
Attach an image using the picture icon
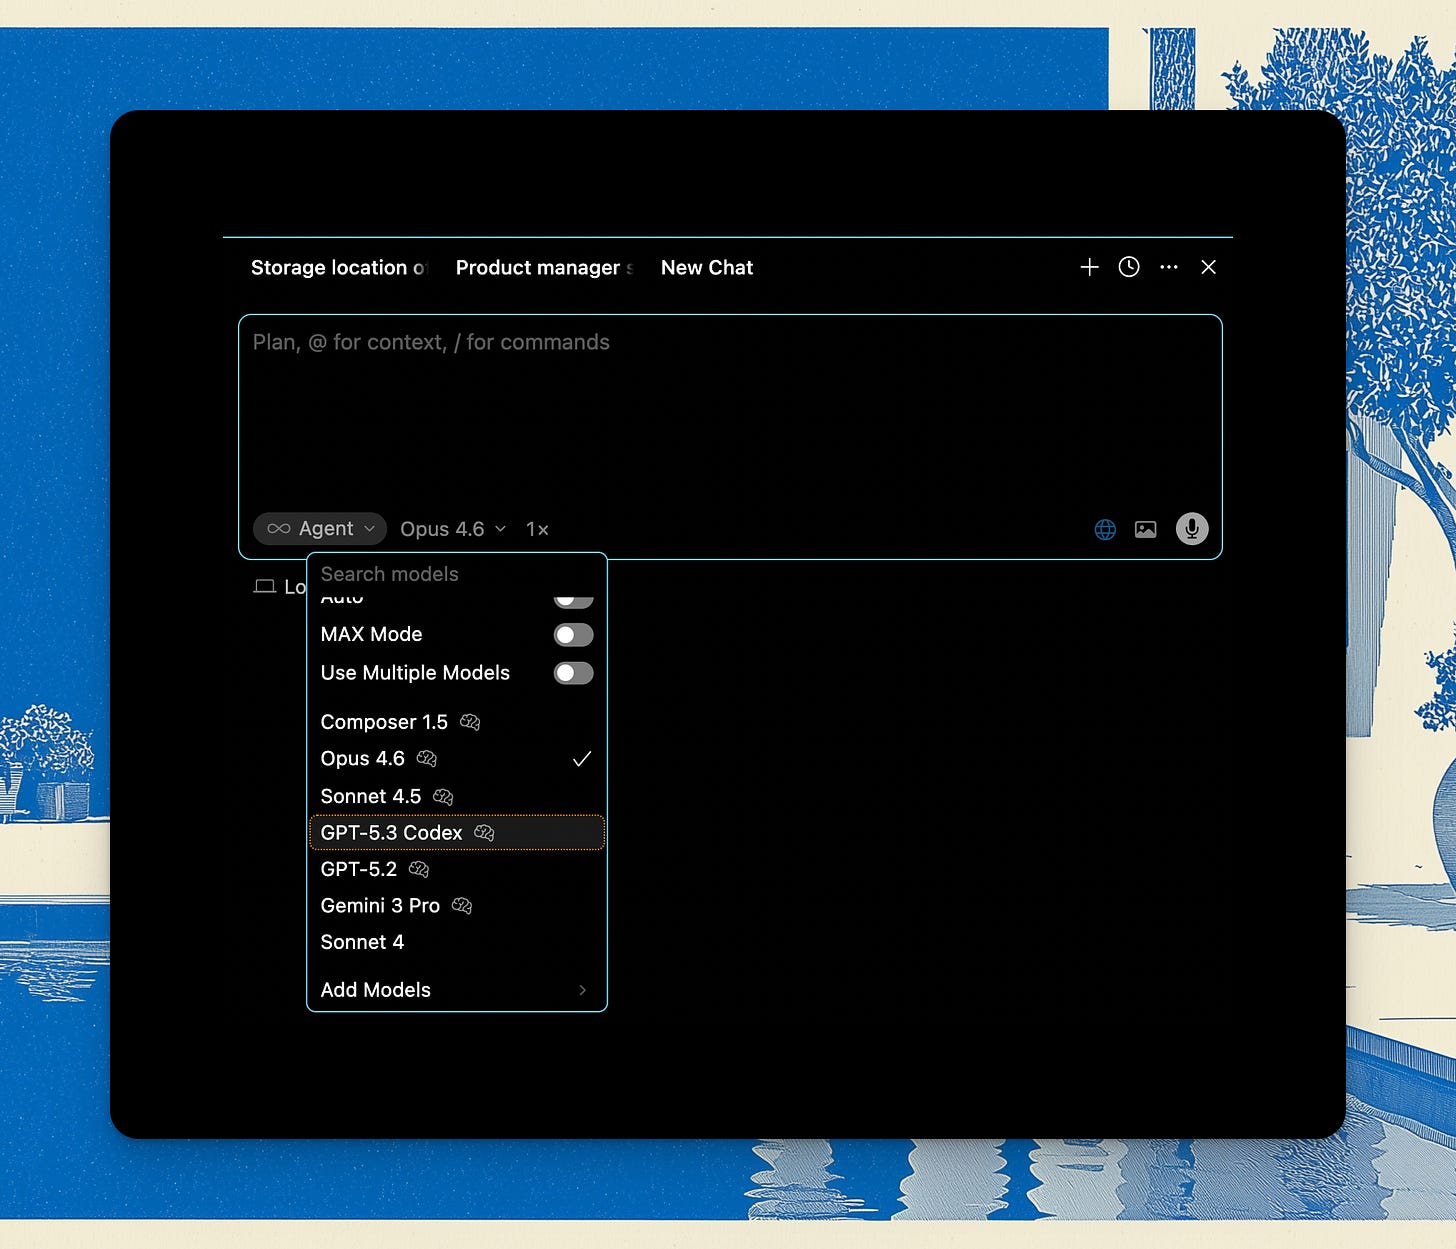(1146, 529)
